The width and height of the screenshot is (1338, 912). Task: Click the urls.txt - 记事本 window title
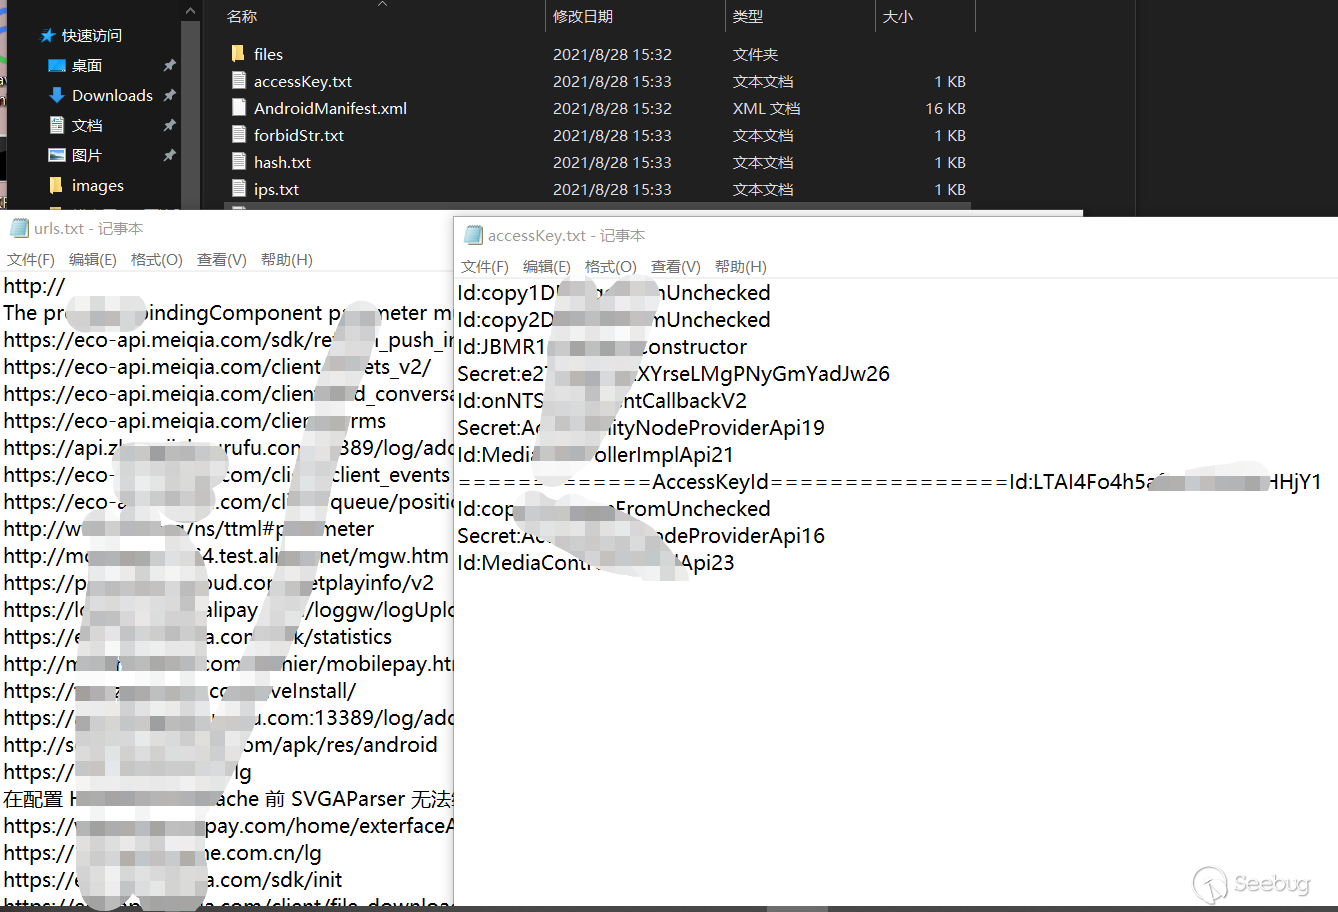point(88,229)
